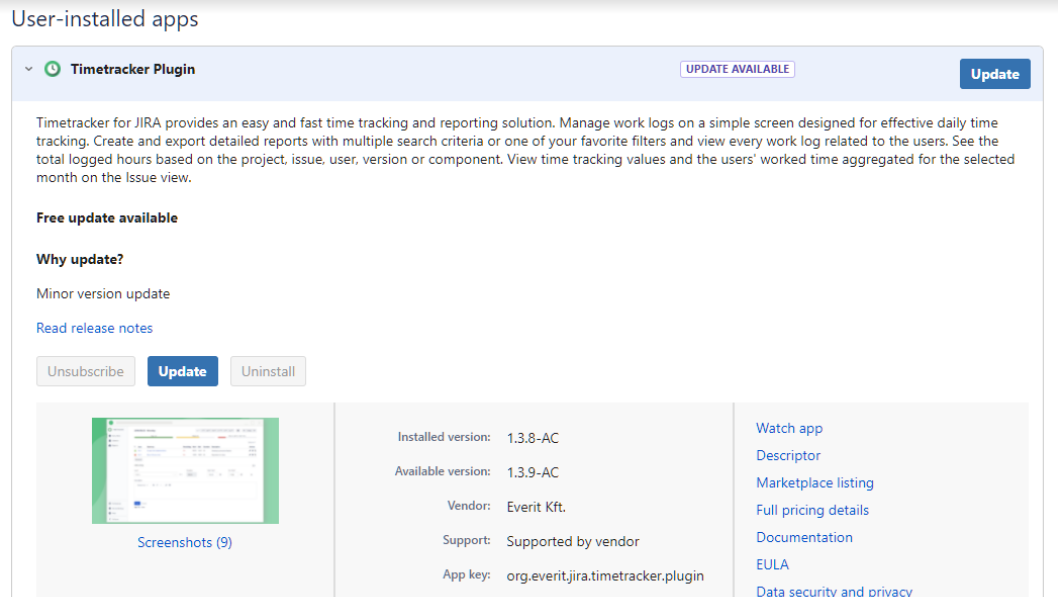Image resolution: width=1058 pixels, height=597 pixels.
Task: Collapse the Timetracker Plugin row chevron
Action: [28, 69]
